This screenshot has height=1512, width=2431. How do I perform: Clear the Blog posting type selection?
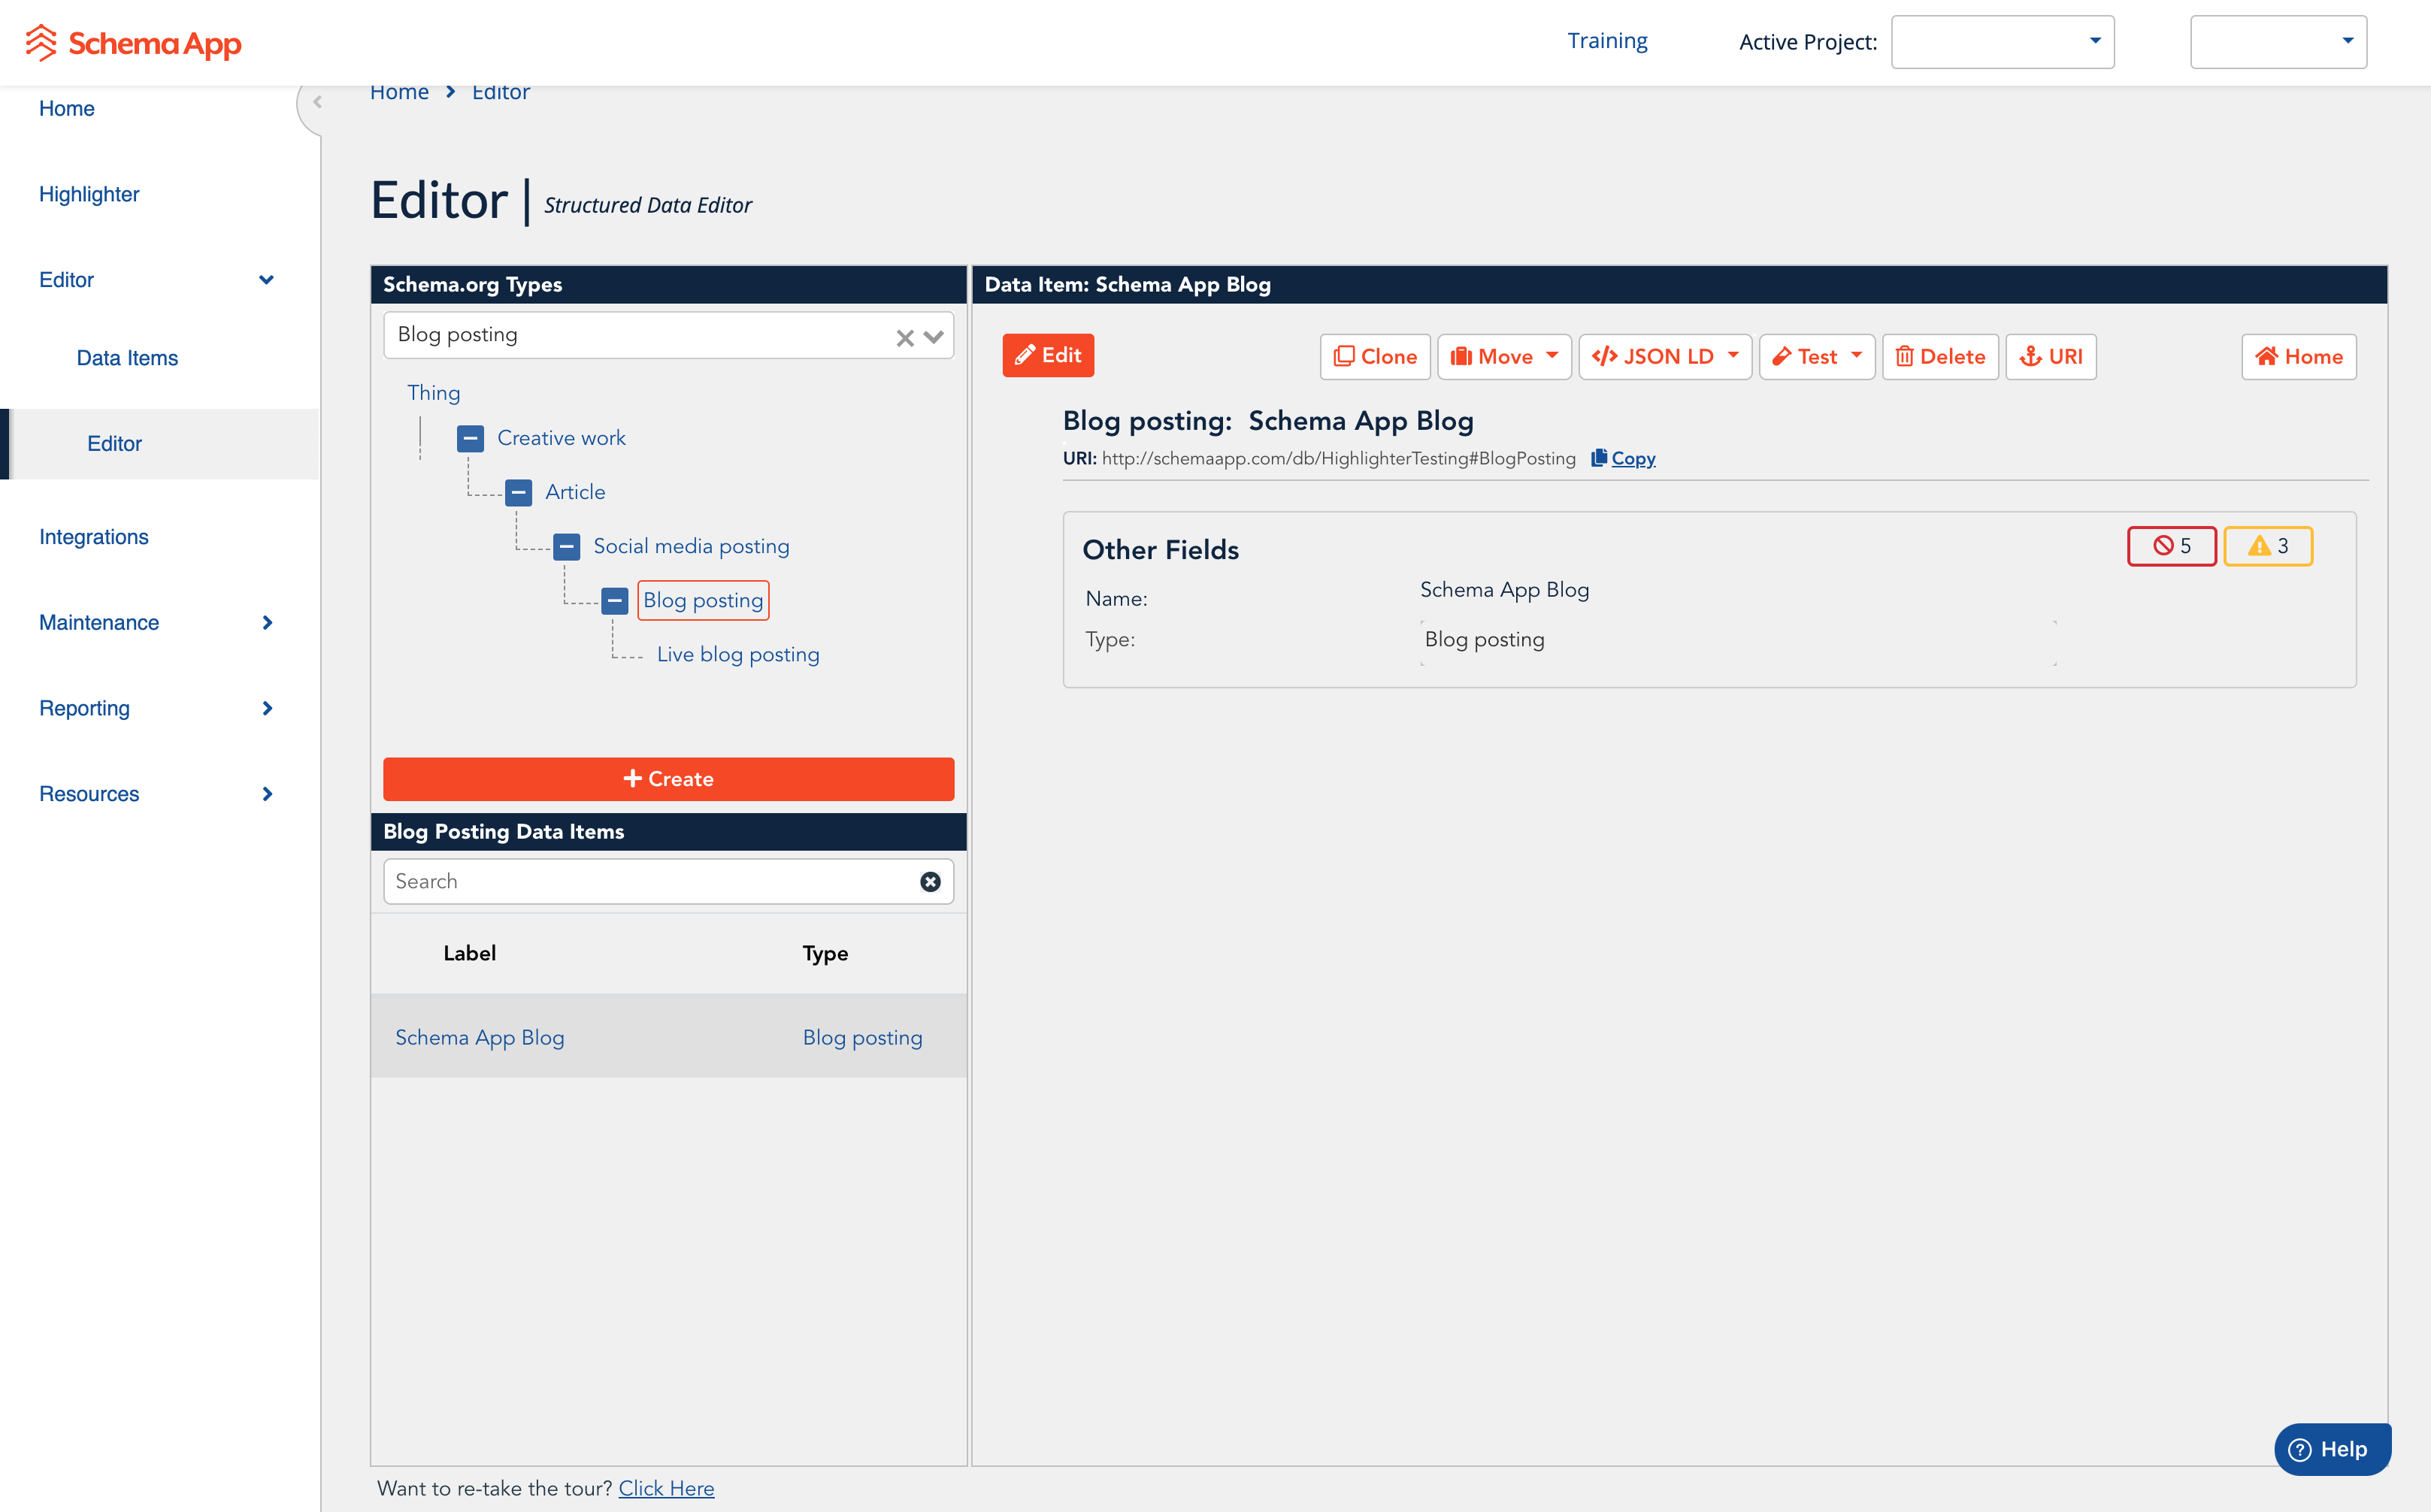pos(904,338)
